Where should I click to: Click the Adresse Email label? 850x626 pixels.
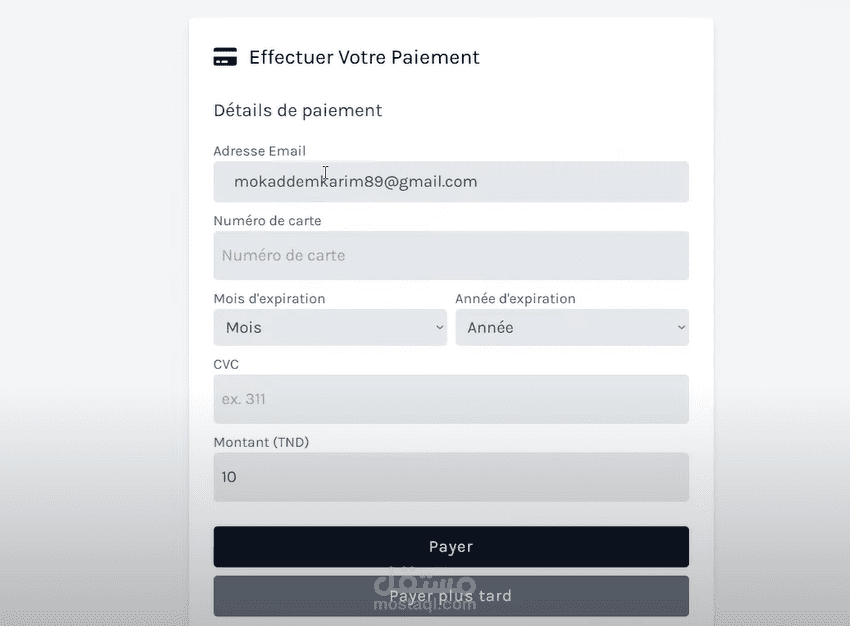coord(259,151)
